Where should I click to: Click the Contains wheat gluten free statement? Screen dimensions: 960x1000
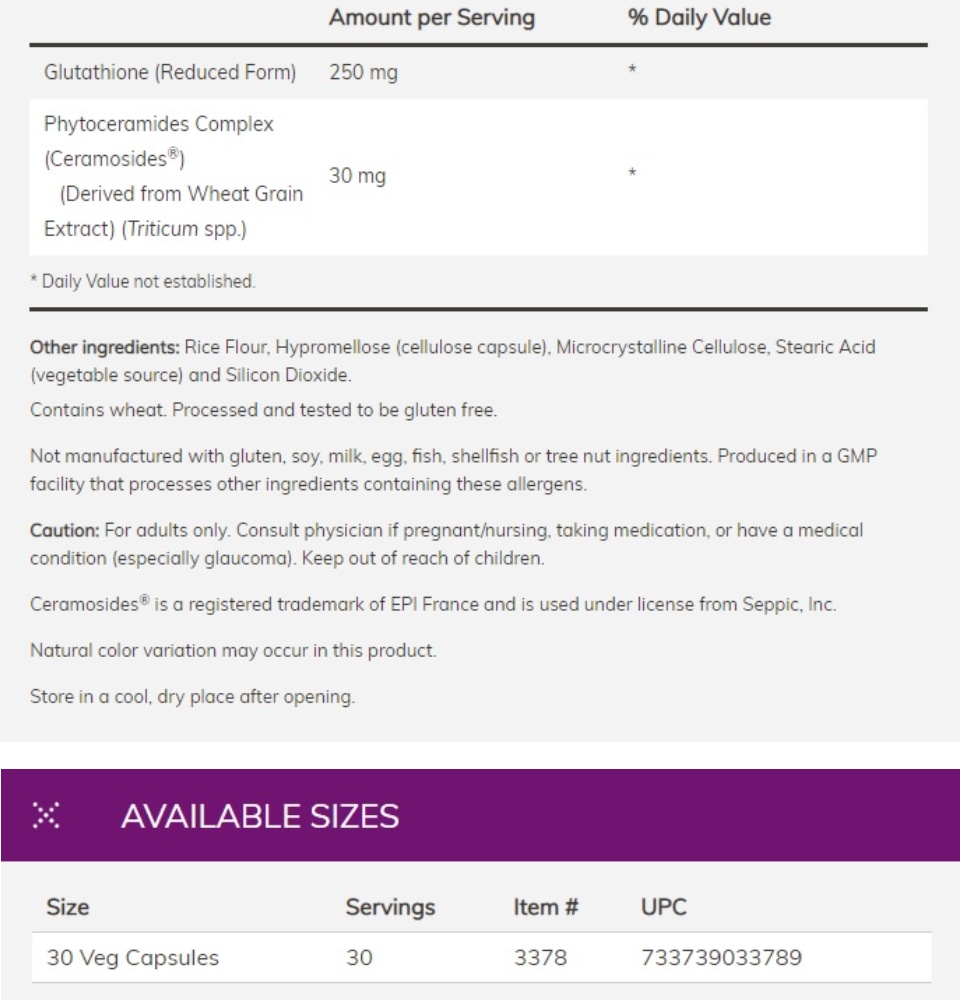(263, 409)
